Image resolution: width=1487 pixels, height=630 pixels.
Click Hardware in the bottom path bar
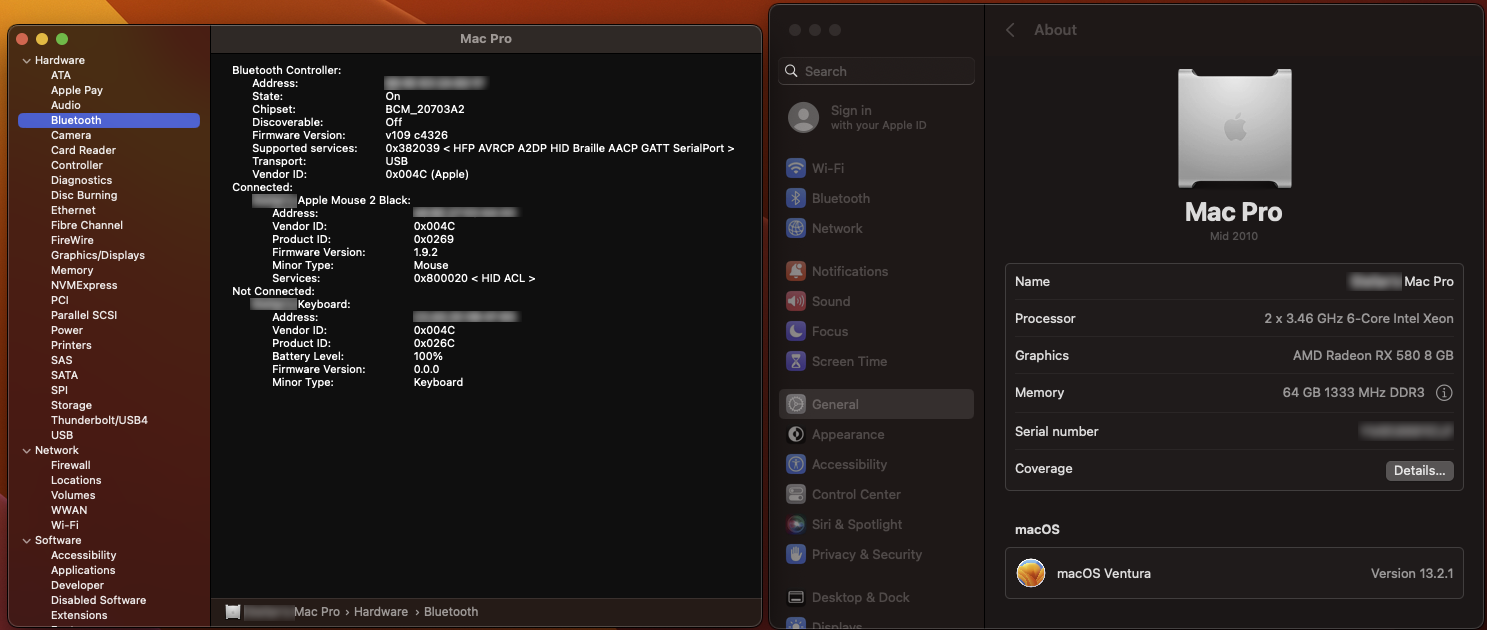[381, 612]
